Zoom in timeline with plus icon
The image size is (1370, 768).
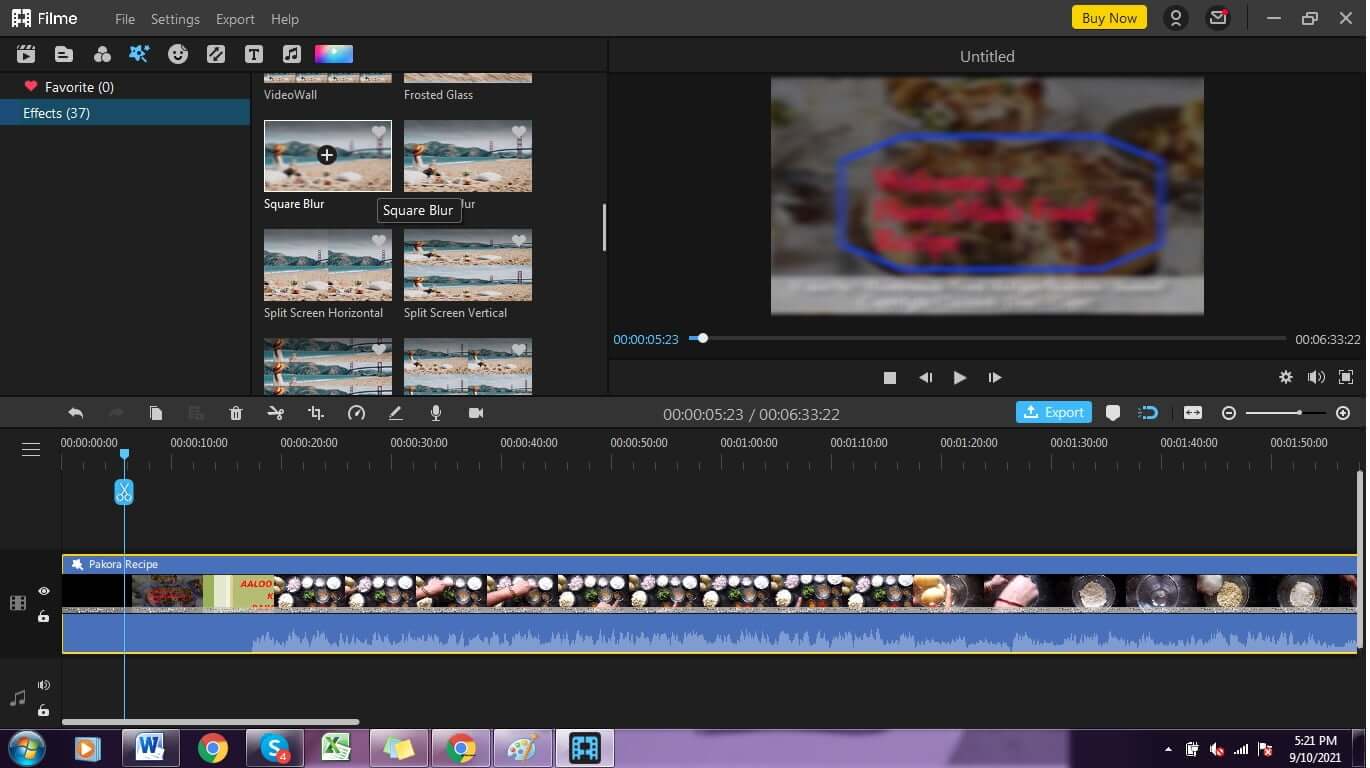(1343, 413)
